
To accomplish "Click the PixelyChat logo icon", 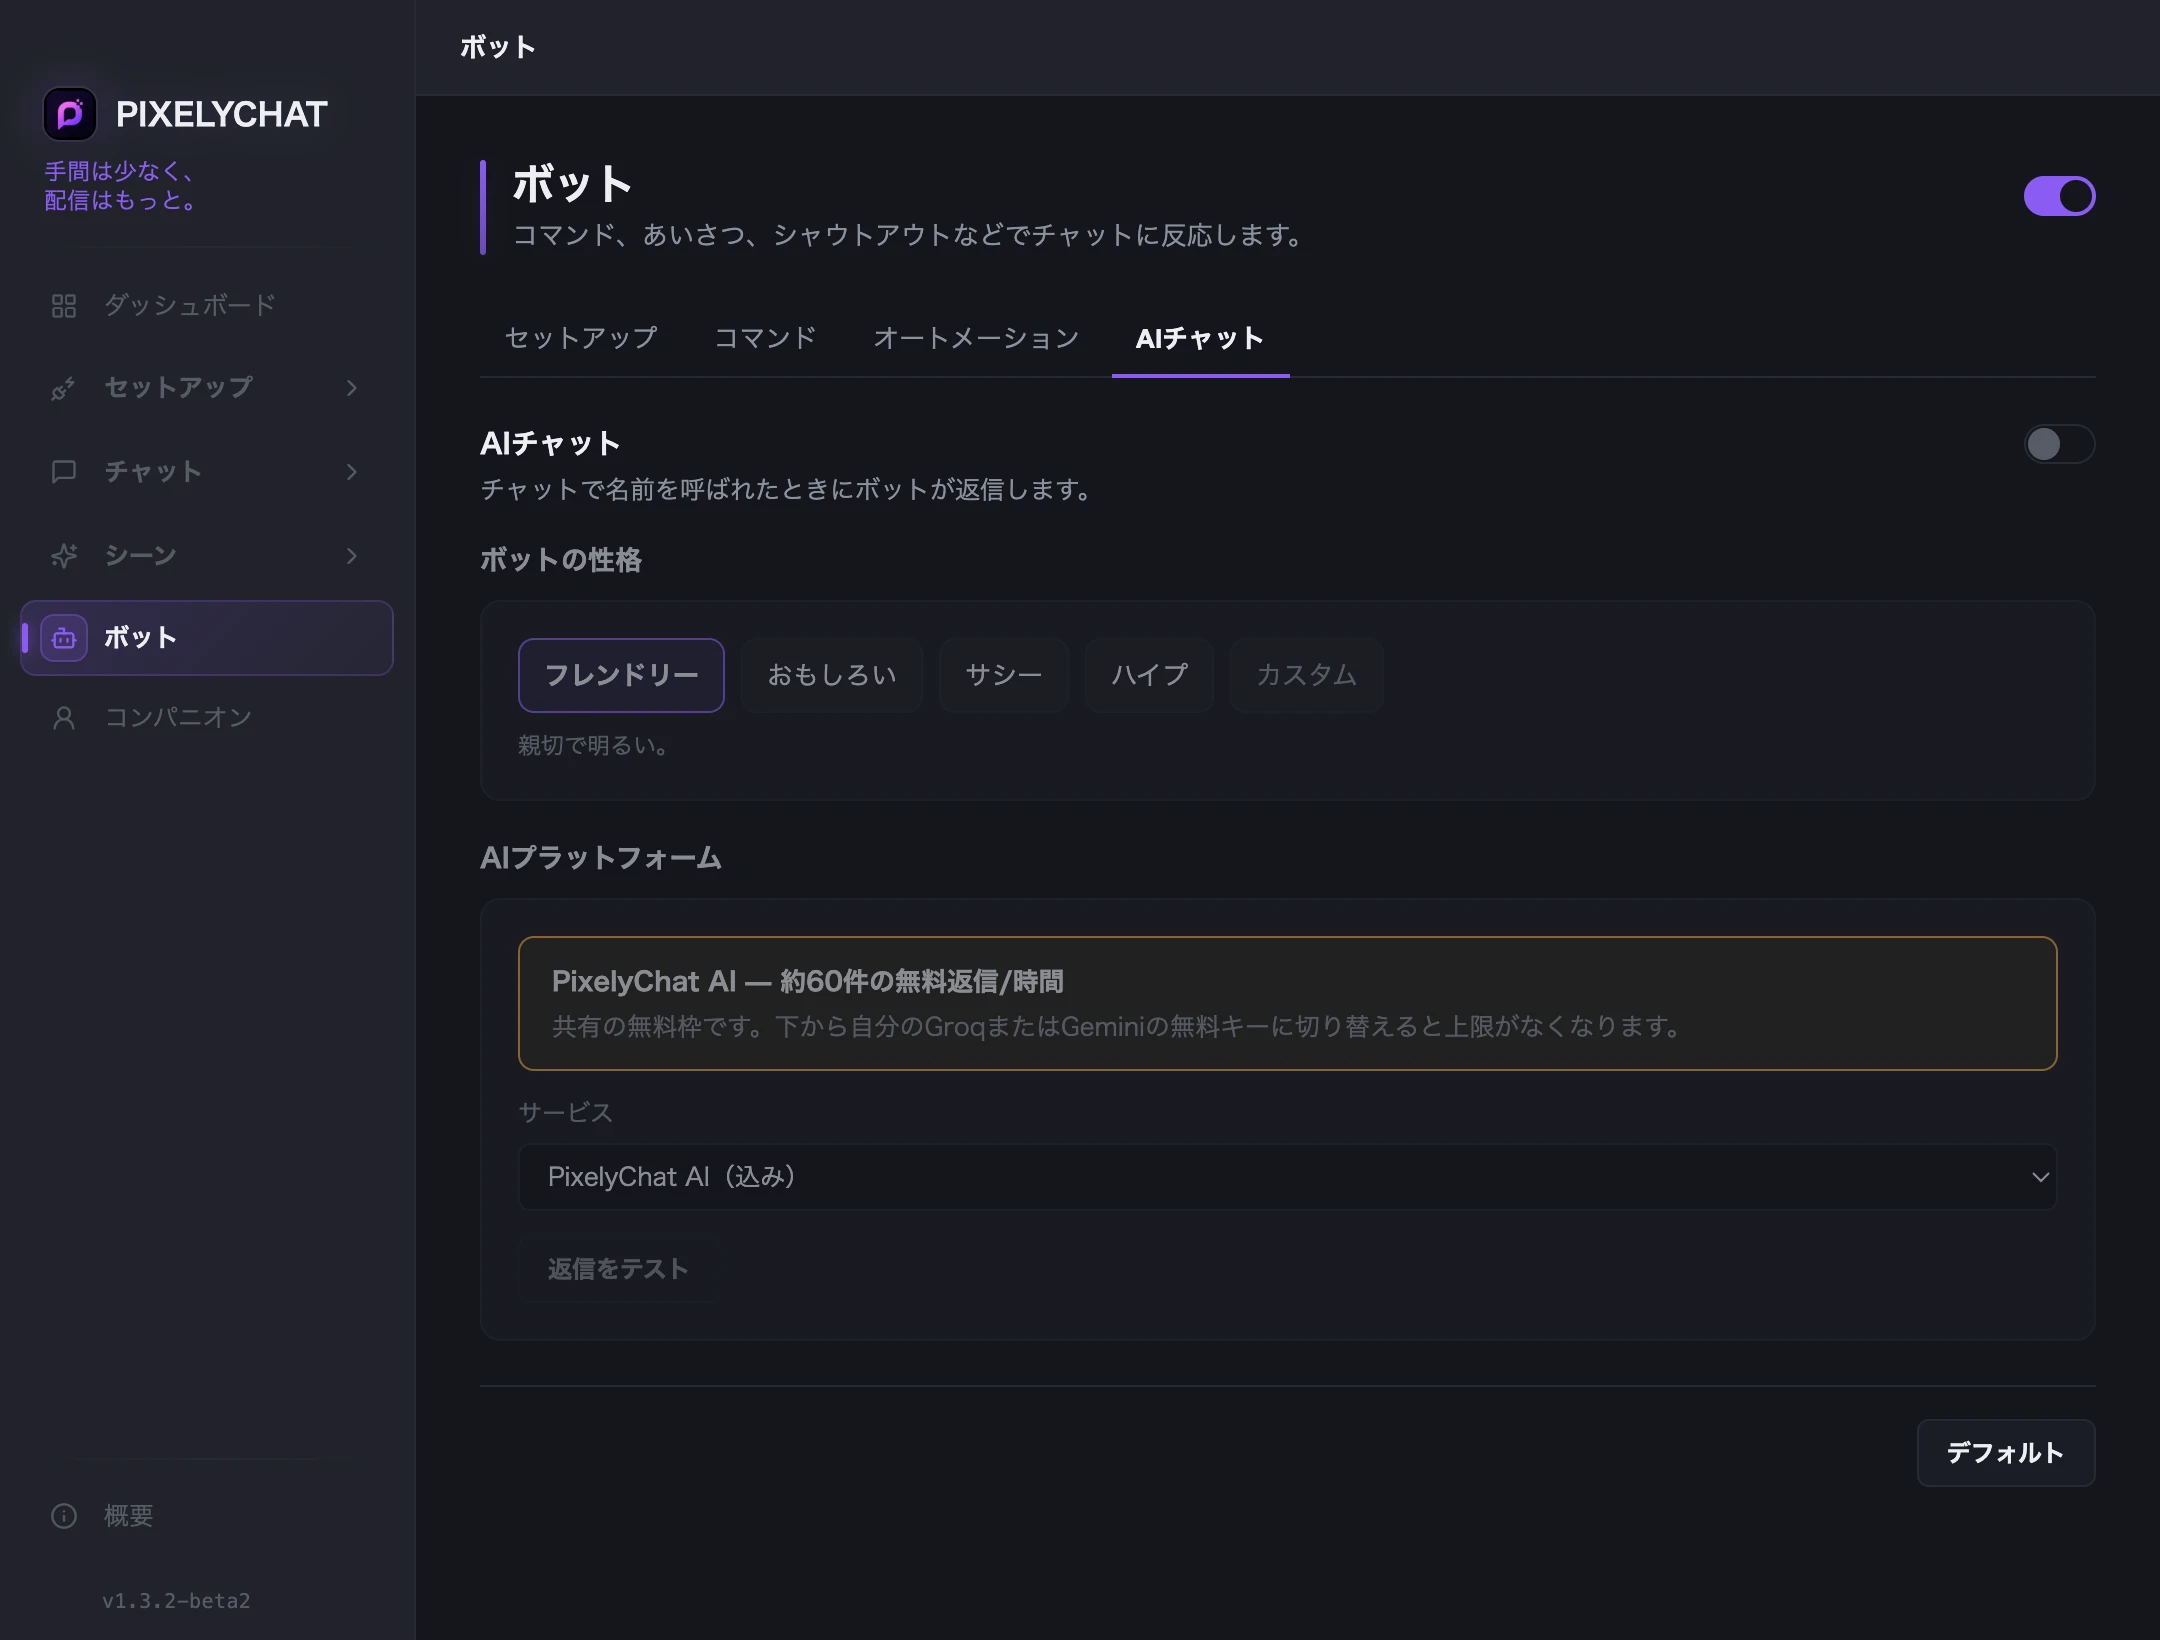I will [x=70, y=114].
